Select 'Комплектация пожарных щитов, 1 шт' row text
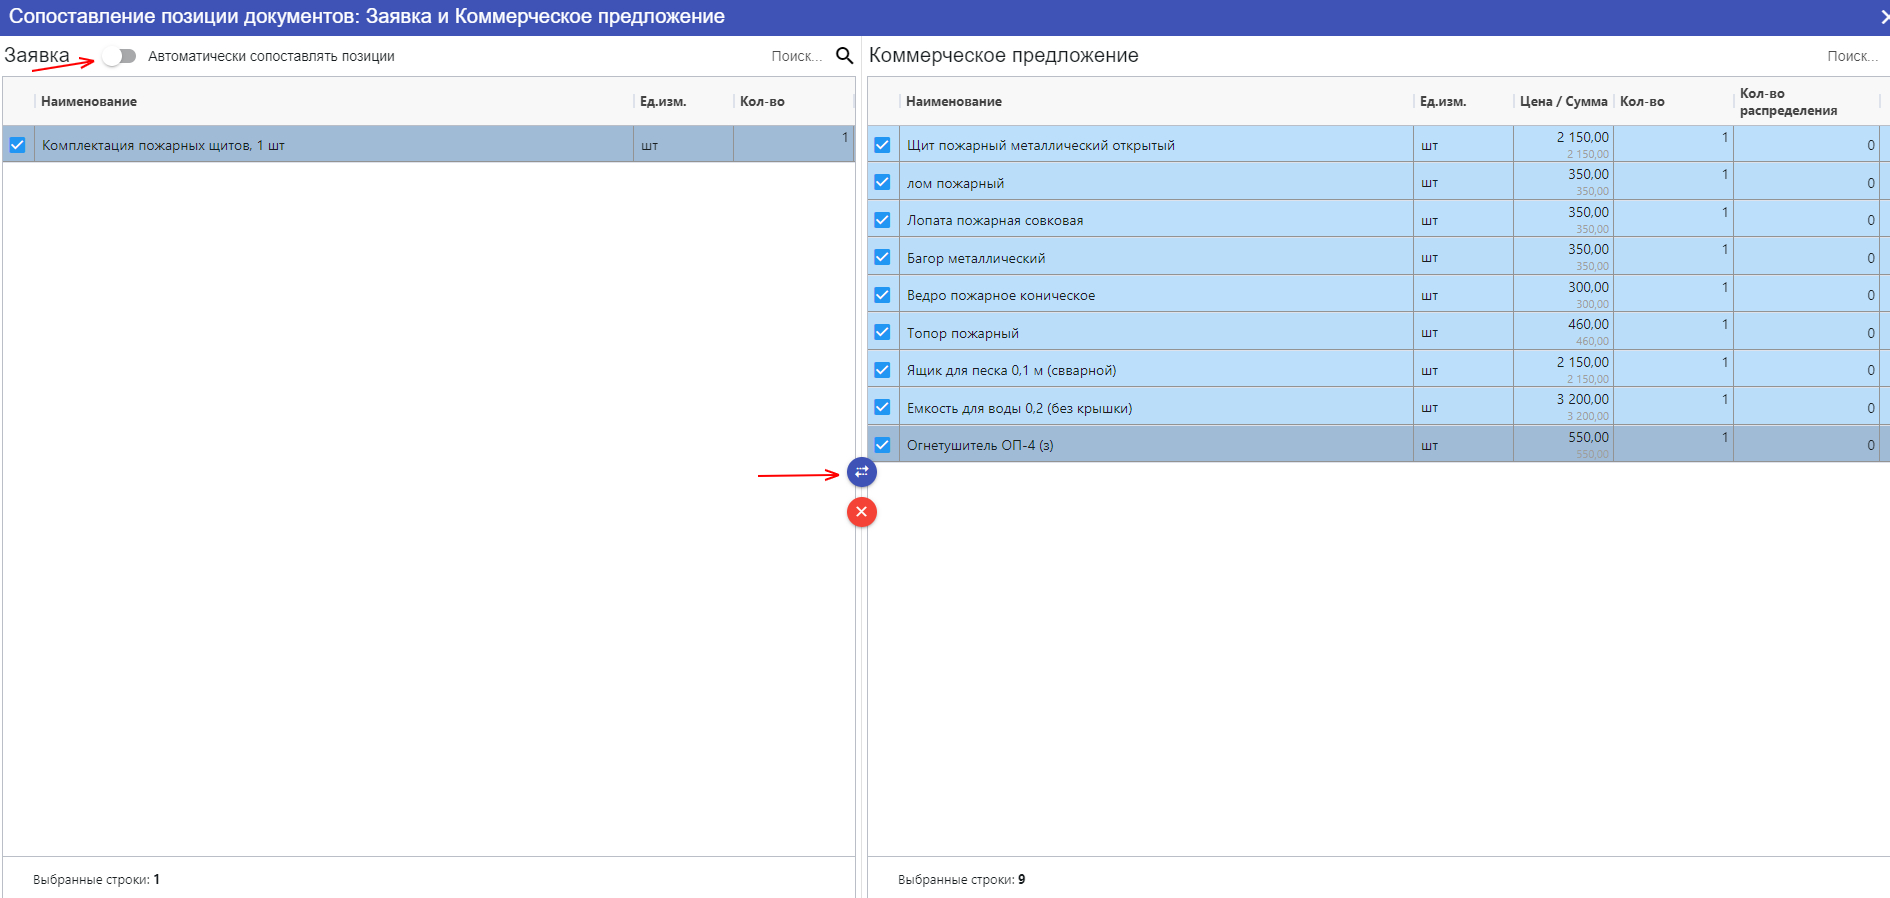 point(163,145)
